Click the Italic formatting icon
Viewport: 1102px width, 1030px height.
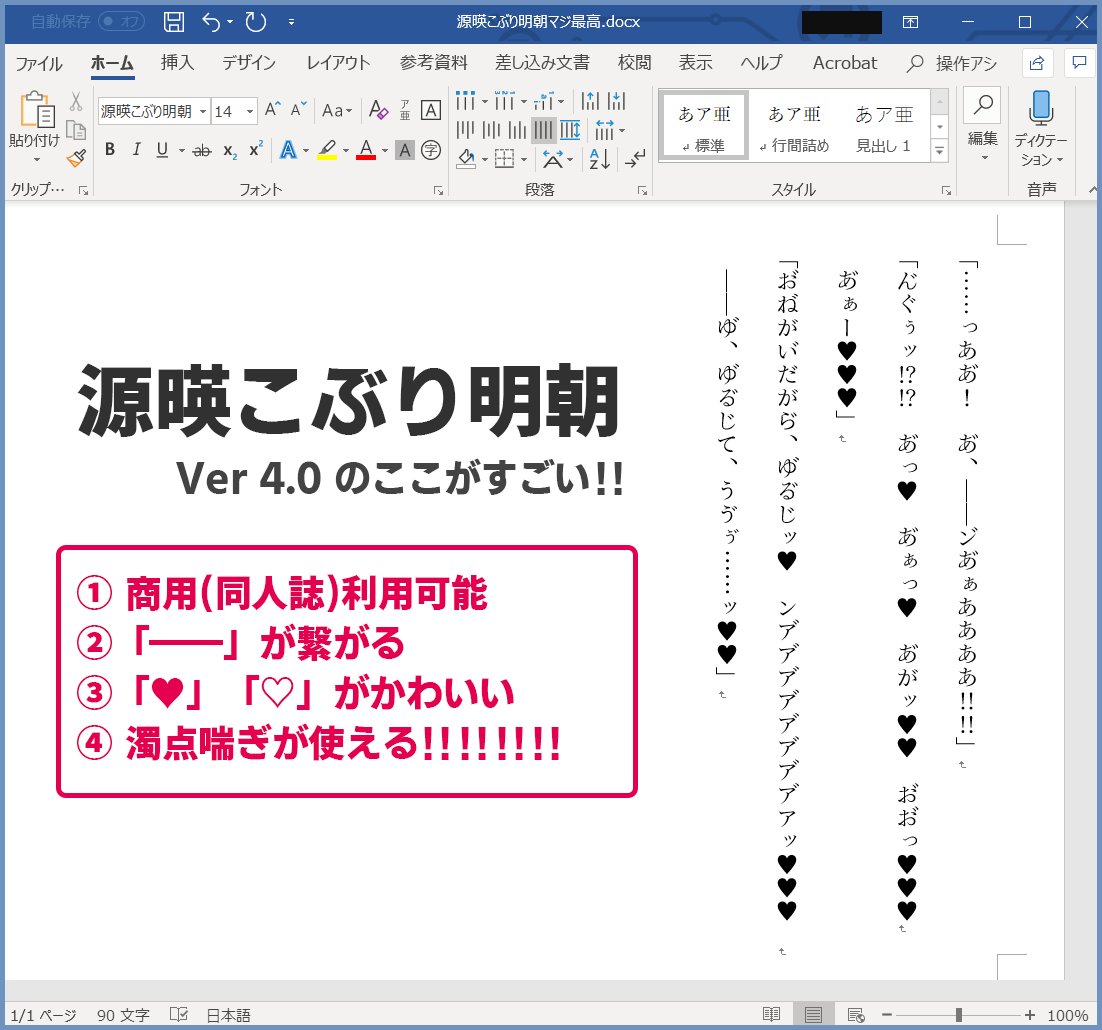click(136, 150)
